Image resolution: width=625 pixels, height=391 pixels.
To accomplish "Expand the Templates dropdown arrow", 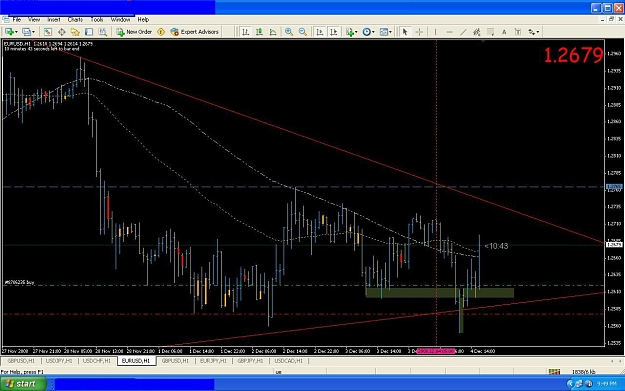I will click(x=391, y=32).
